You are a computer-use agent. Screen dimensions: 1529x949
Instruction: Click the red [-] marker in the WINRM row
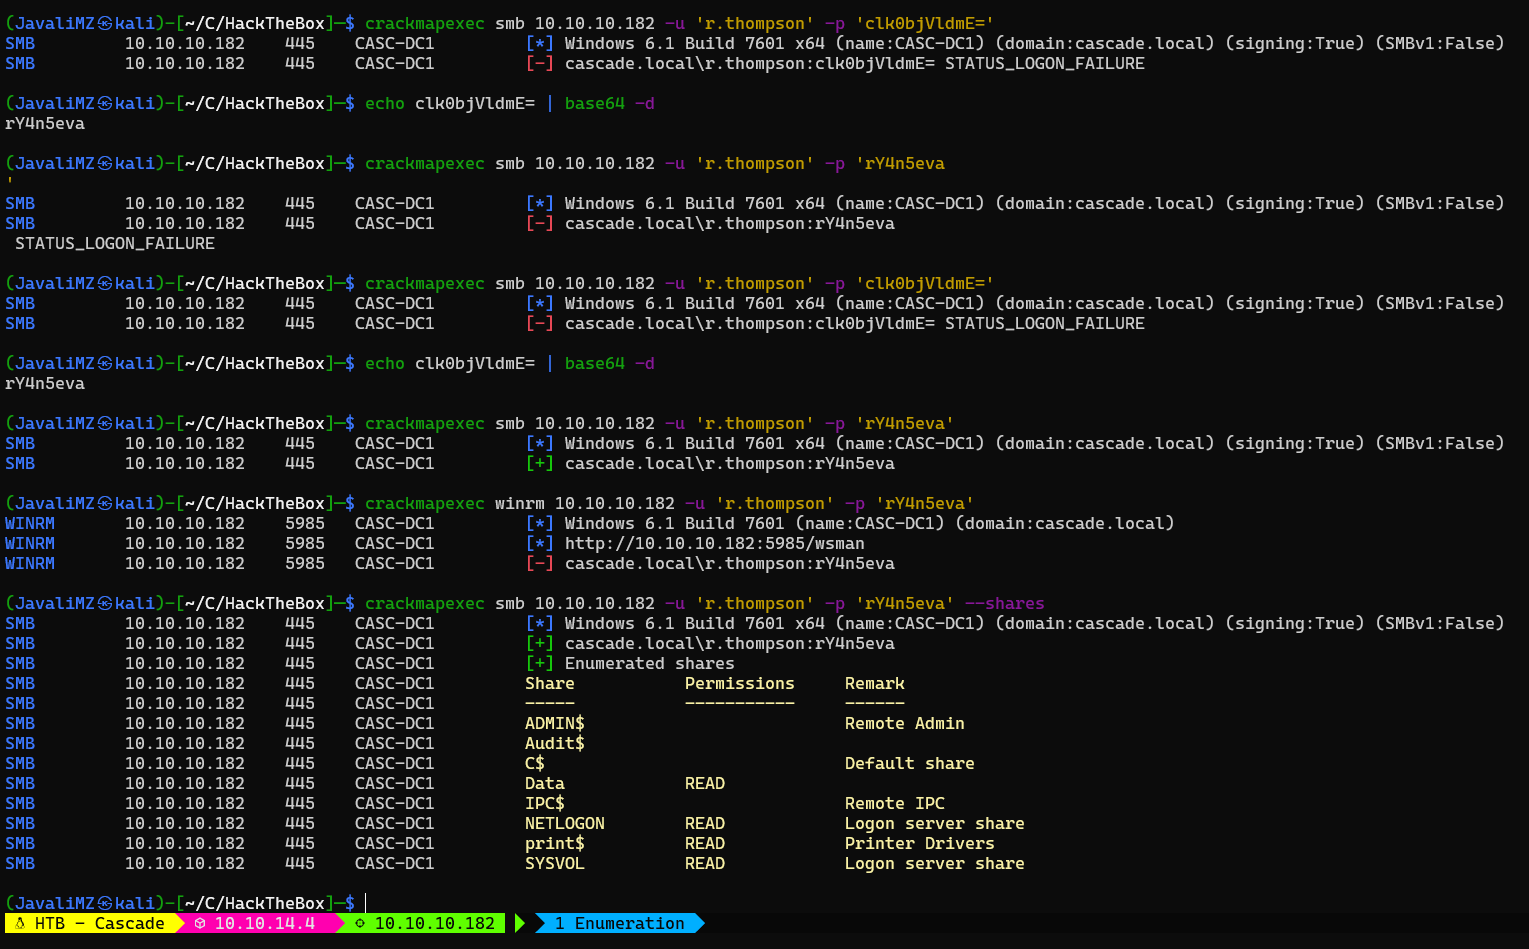click(540, 563)
